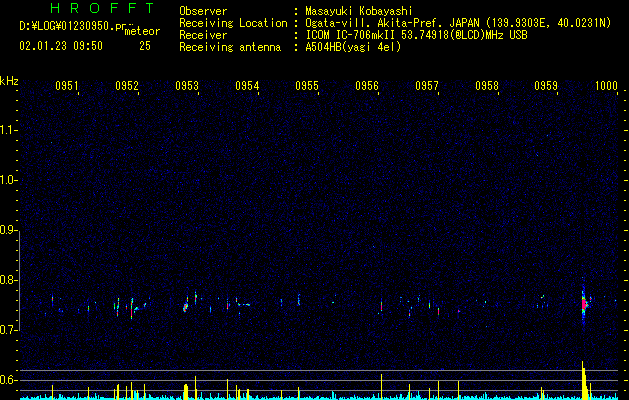Viewport: 629px width, 400px height.
Task: Click the HROFFT title text
Action: 102,8
